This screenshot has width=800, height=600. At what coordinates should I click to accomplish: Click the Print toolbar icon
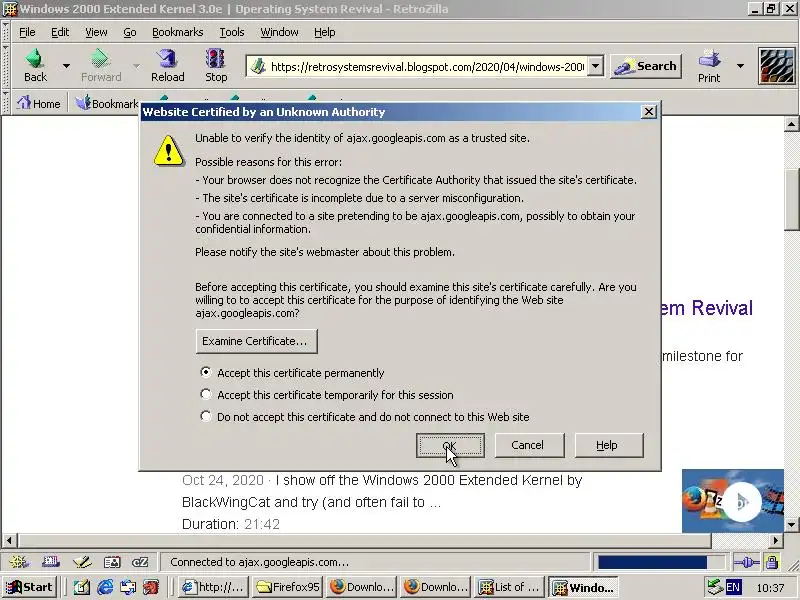pyautogui.click(x=709, y=59)
